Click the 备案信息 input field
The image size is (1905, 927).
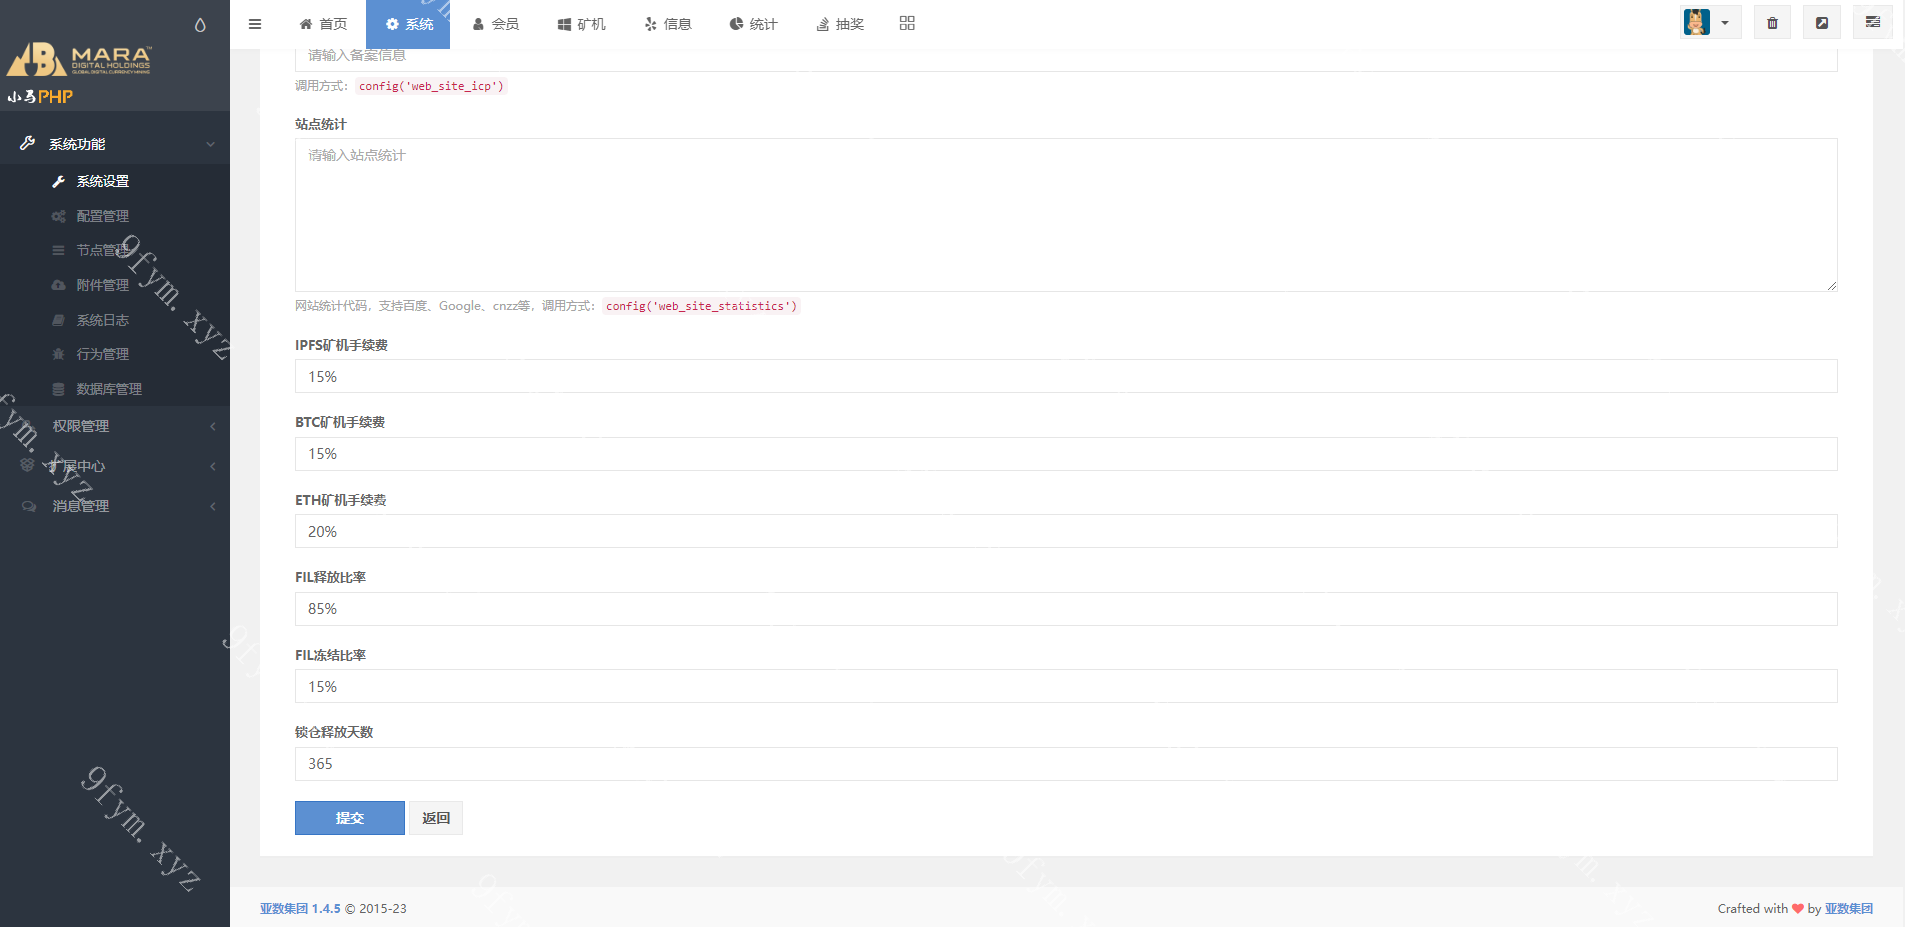click(x=1066, y=58)
